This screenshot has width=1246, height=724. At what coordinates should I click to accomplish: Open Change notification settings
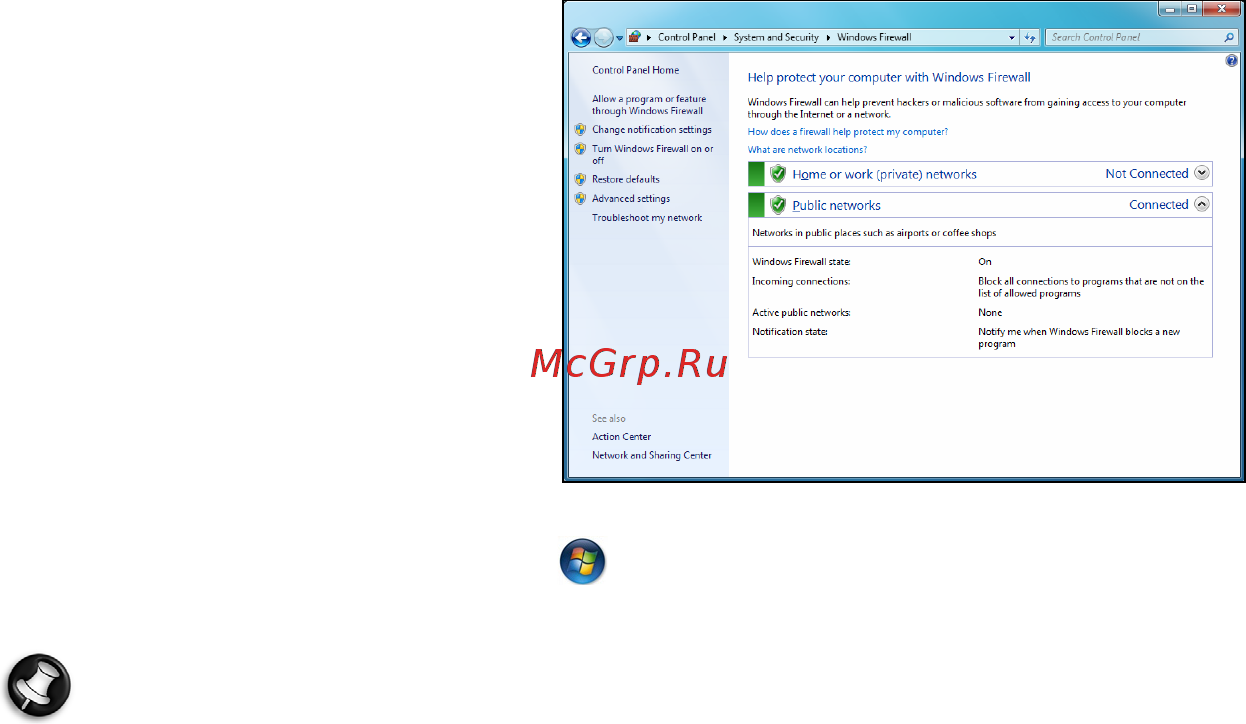(x=651, y=129)
